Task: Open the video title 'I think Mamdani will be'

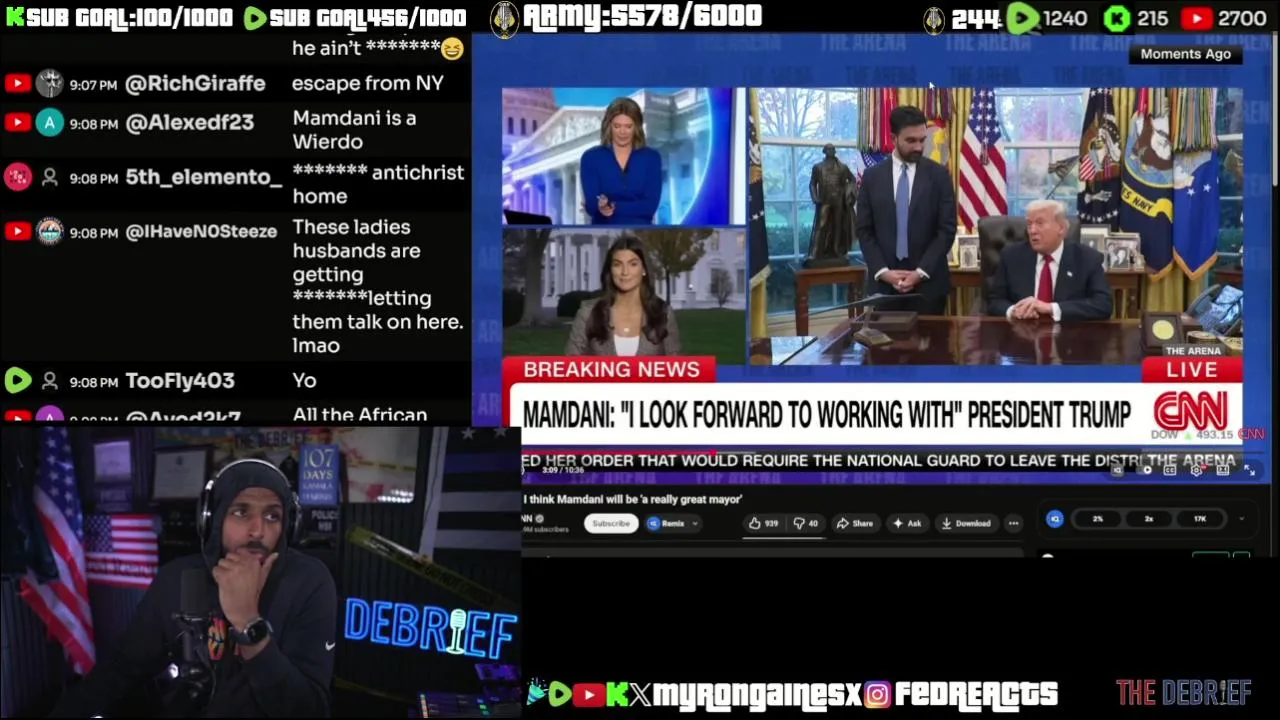Action: click(633, 499)
